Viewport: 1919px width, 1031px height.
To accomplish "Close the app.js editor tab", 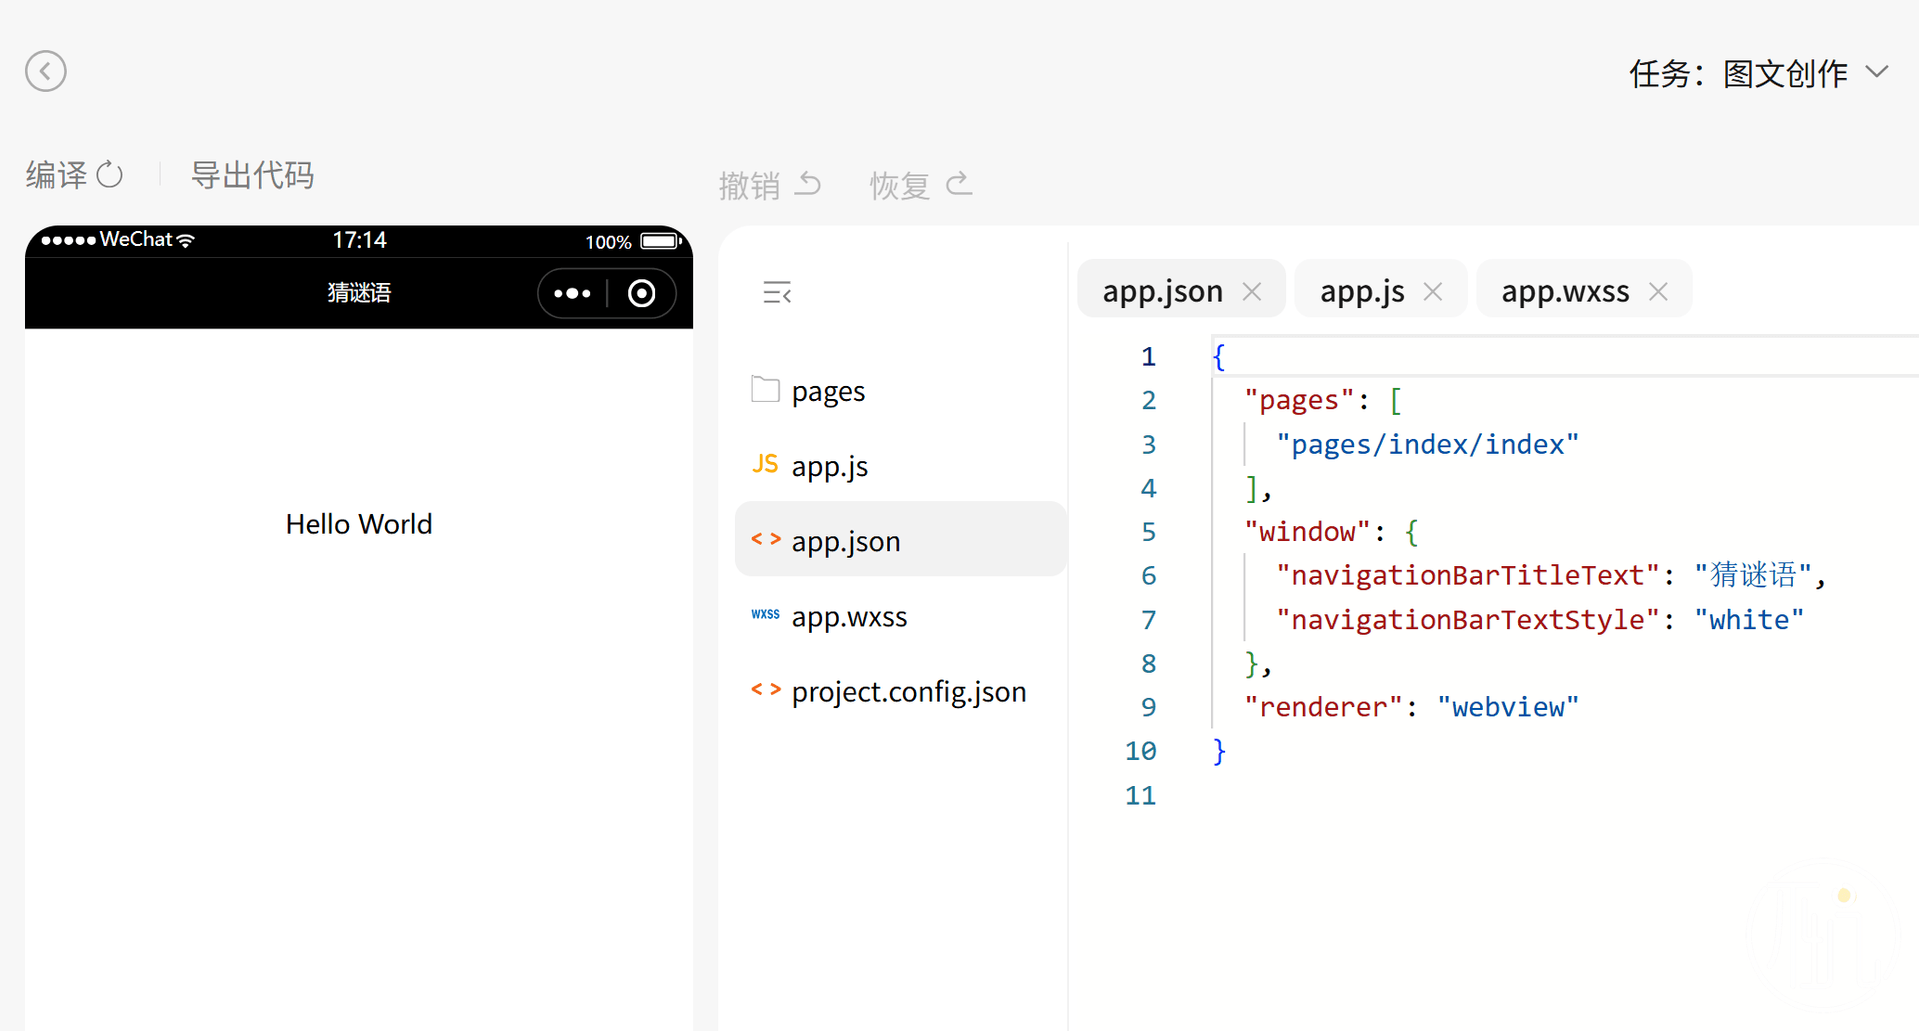I will (x=1433, y=291).
